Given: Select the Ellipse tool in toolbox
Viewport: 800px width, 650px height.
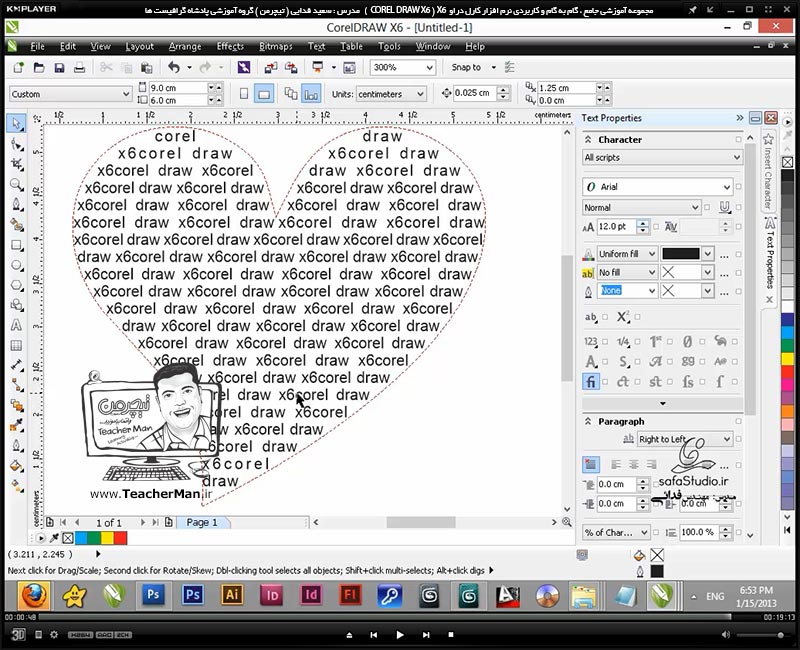Looking at the screenshot, I should pos(17,265).
